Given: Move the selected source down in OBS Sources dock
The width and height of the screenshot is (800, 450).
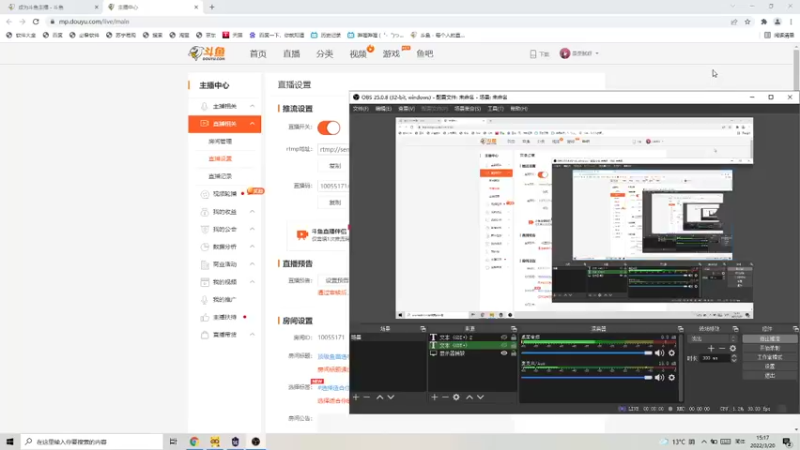Looking at the screenshot, I should [x=481, y=397].
